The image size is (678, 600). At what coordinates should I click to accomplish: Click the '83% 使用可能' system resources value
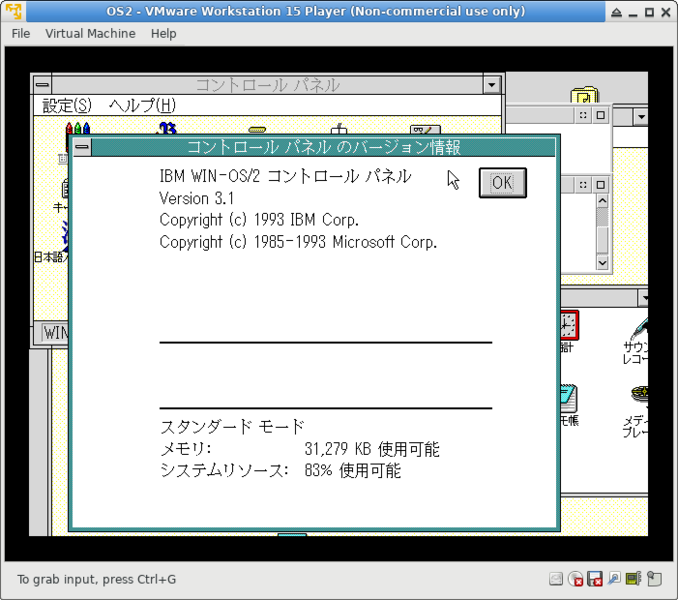coord(352,470)
